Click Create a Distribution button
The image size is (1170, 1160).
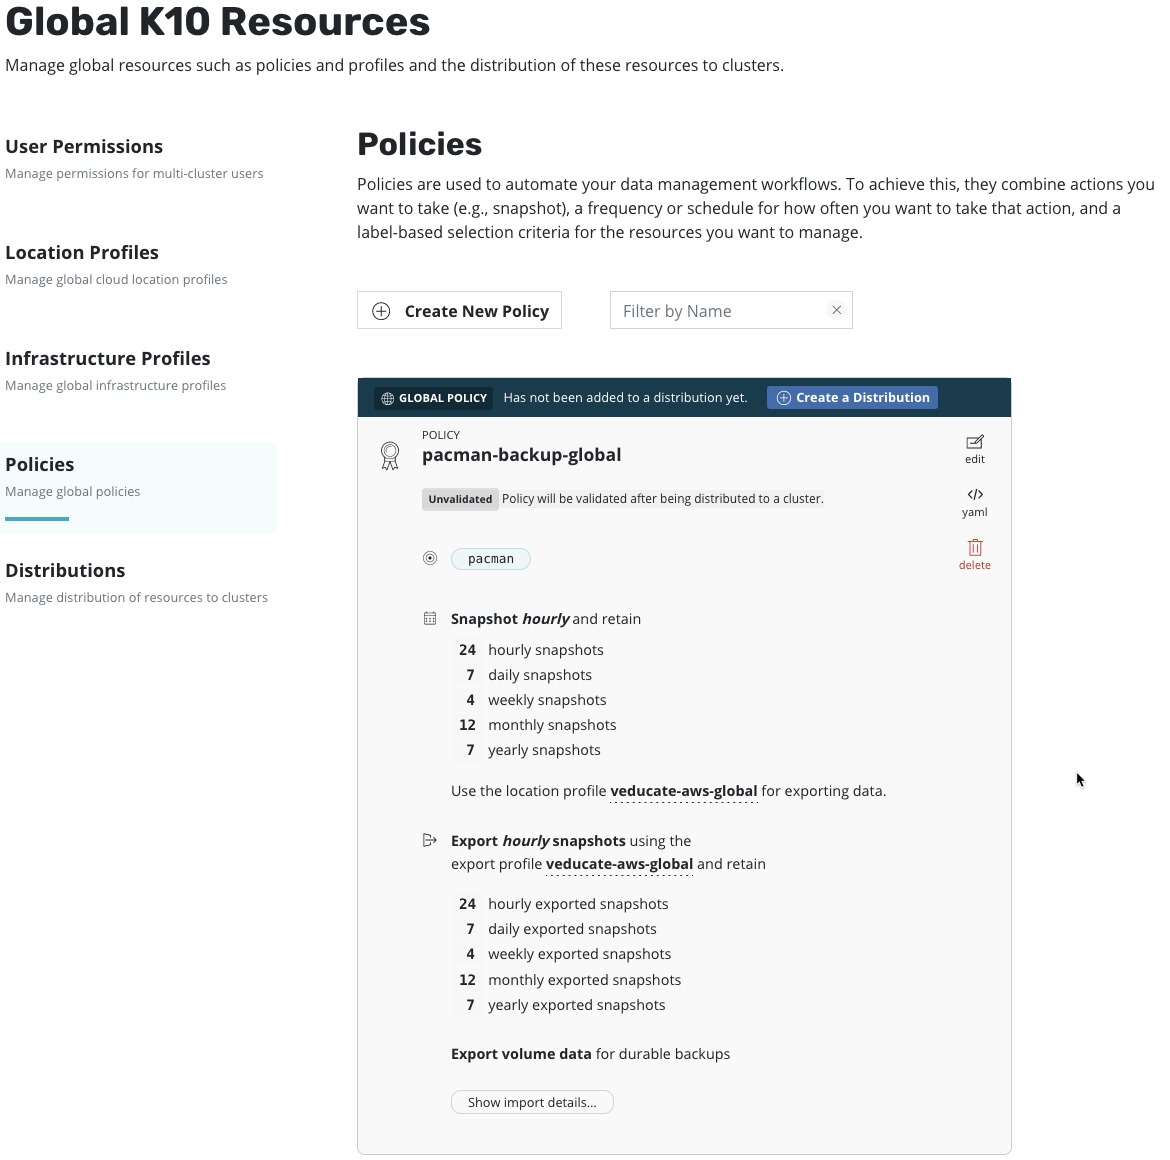852,398
